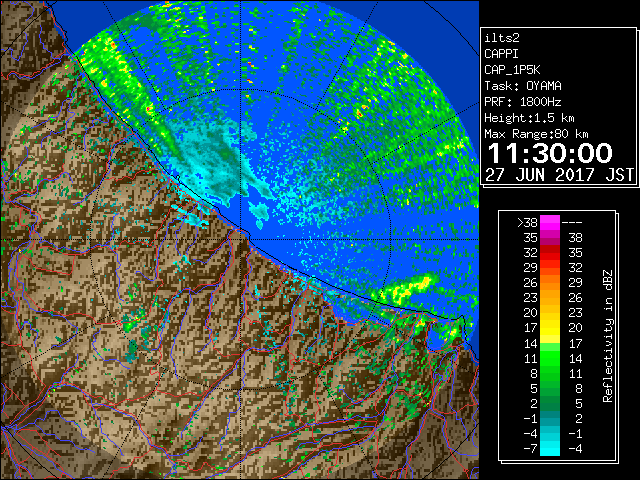Click the Height:1.5 km text
Viewport: 640px width, 480px height.
coord(529,118)
